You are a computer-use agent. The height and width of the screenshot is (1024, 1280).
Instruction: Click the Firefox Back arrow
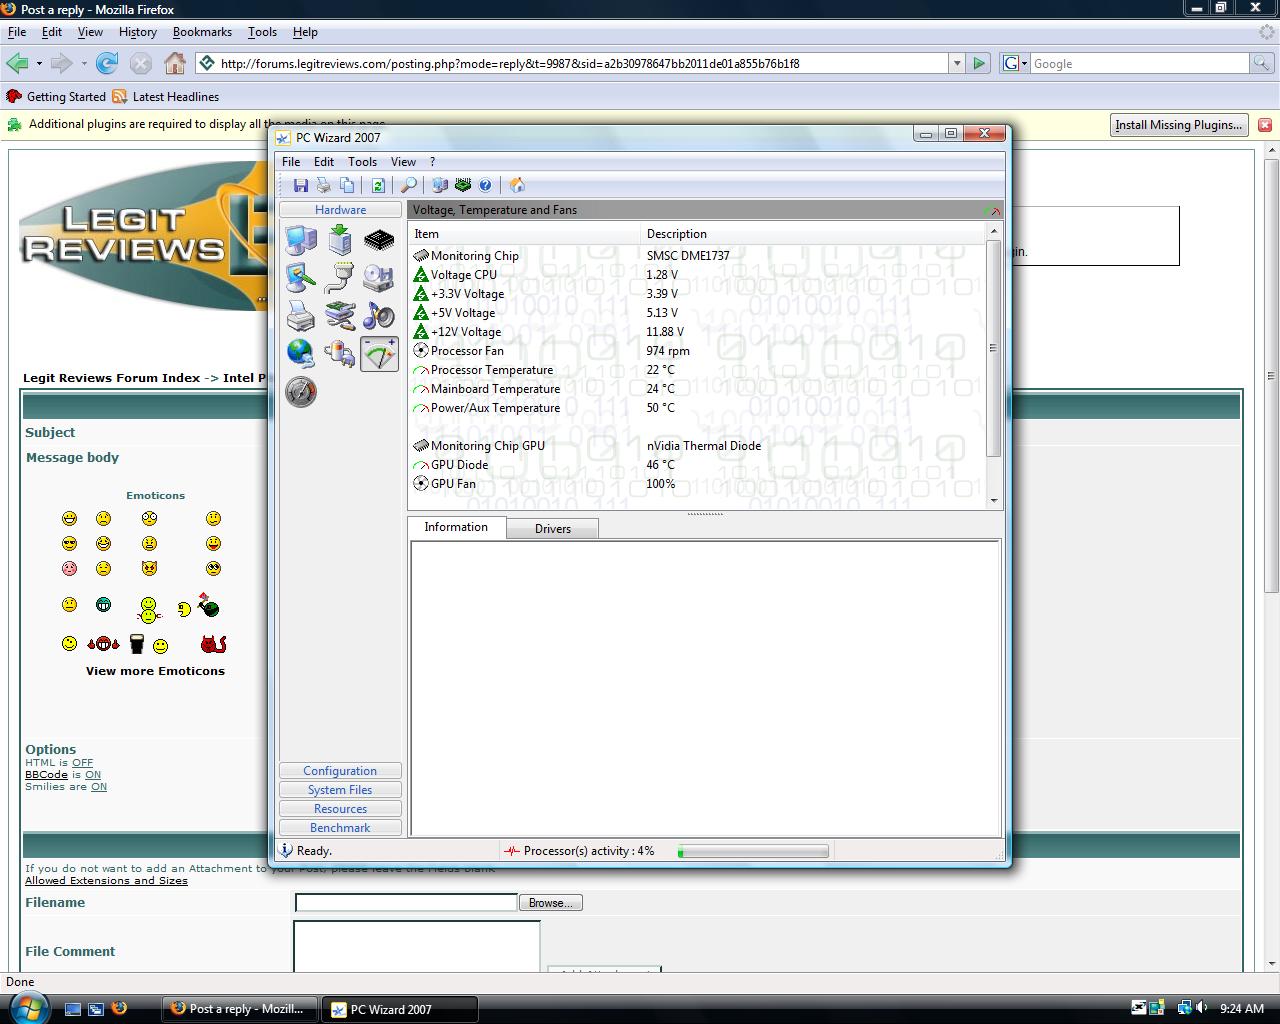click(17, 63)
